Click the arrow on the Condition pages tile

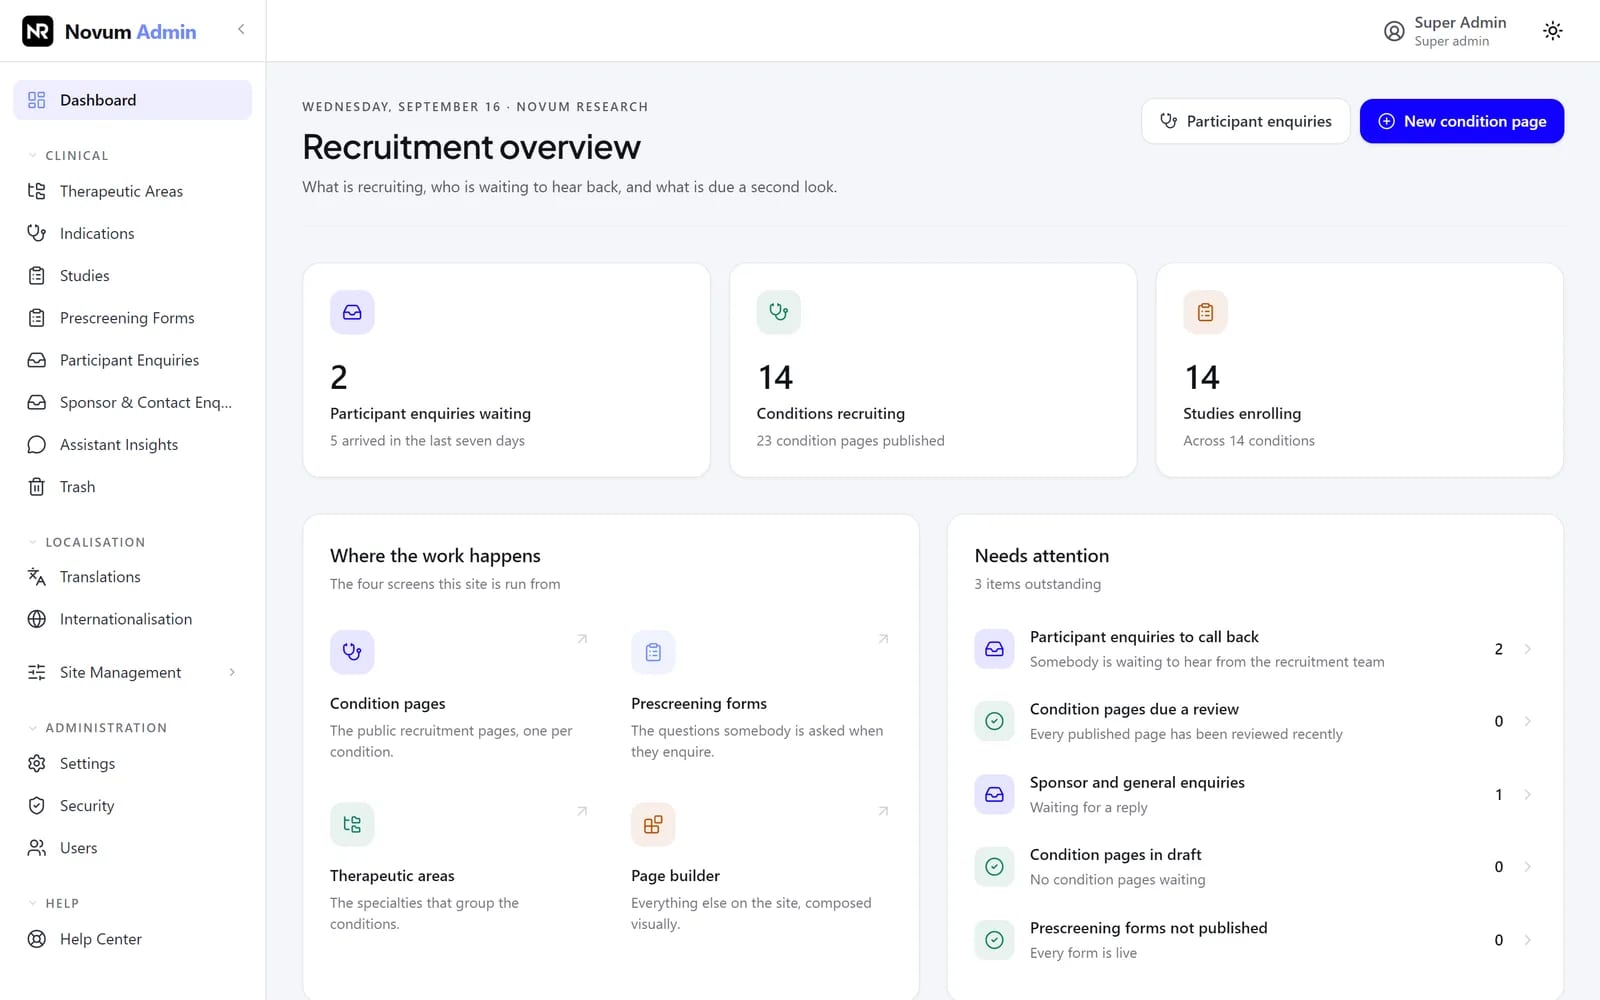coord(582,639)
